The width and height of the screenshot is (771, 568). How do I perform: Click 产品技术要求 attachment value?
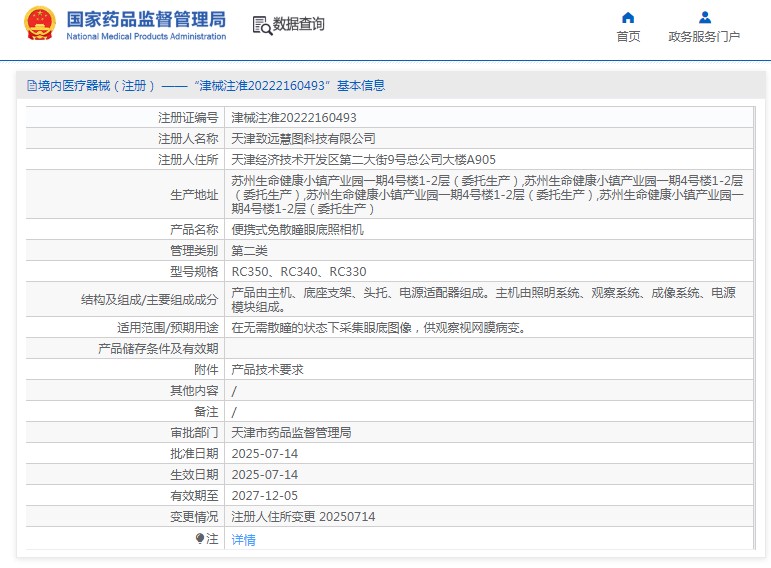267,370
